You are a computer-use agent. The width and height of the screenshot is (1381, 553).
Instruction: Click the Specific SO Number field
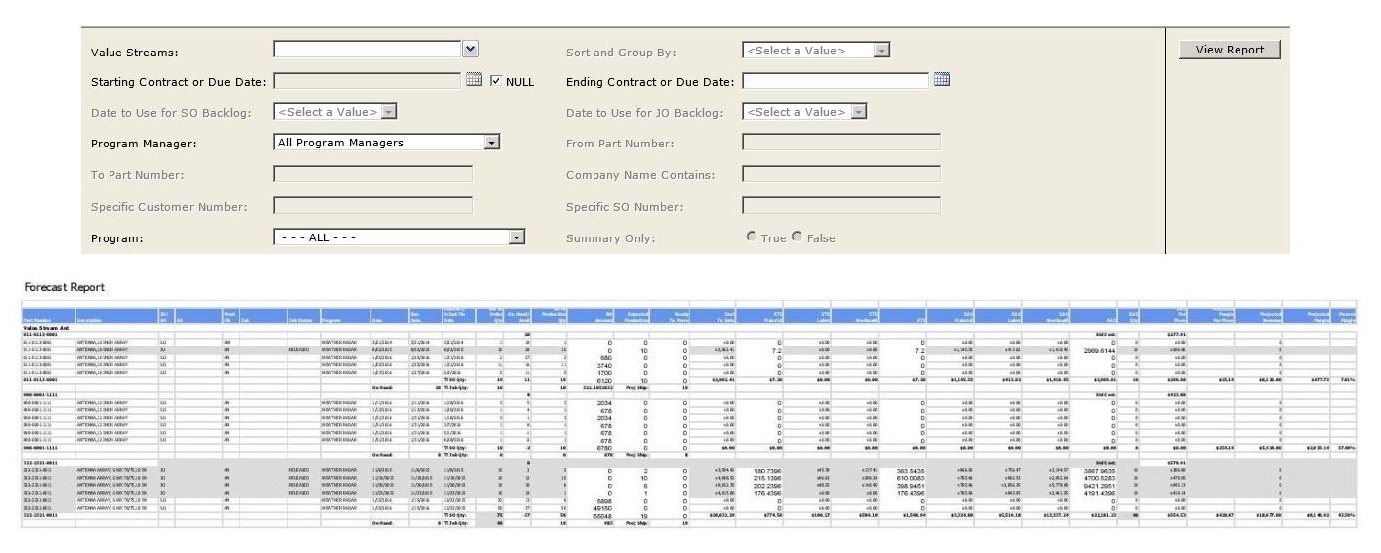[841, 207]
